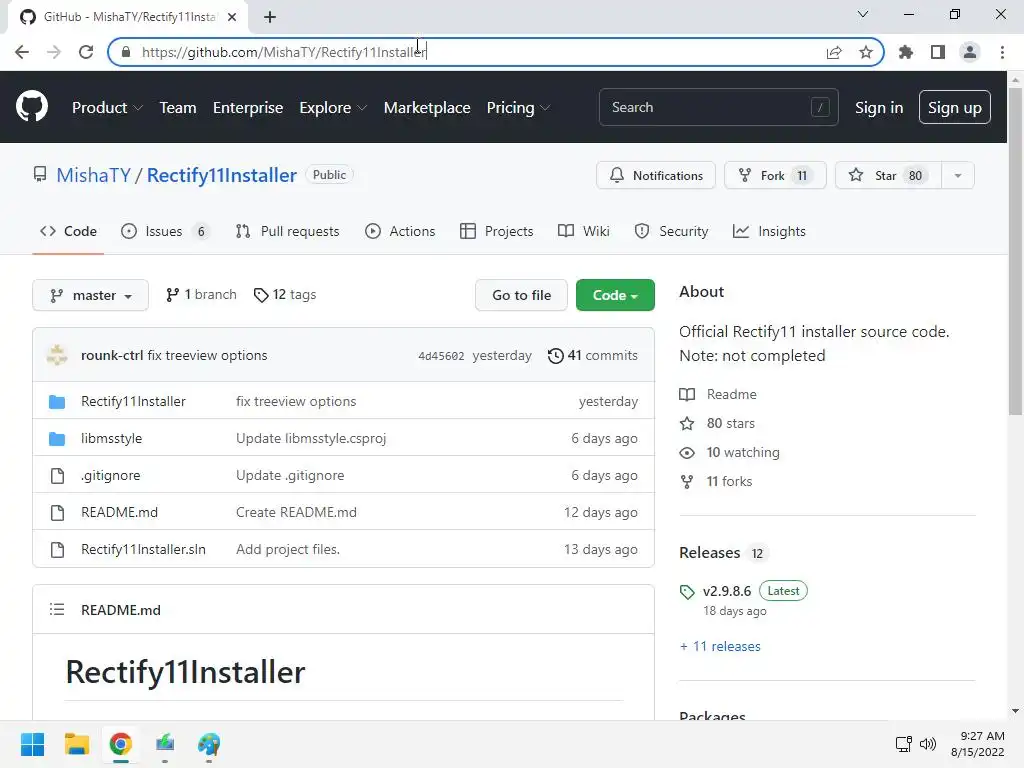The width and height of the screenshot is (1024, 768).
Task: Open the Chrome three-dot menu
Action: 1002,52
